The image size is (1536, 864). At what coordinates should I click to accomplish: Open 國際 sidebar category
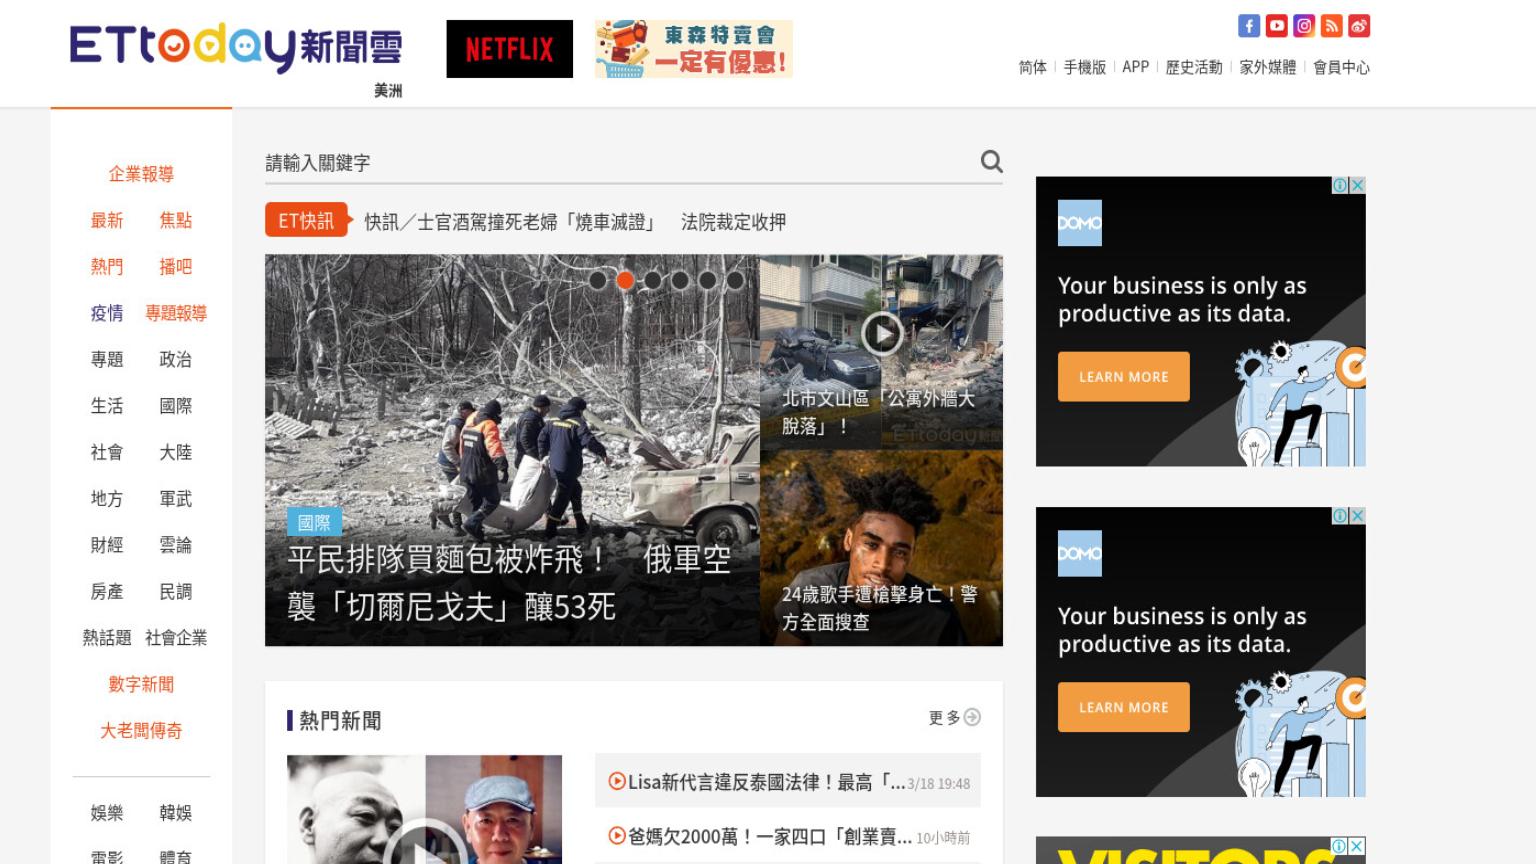[x=175, y=406]
